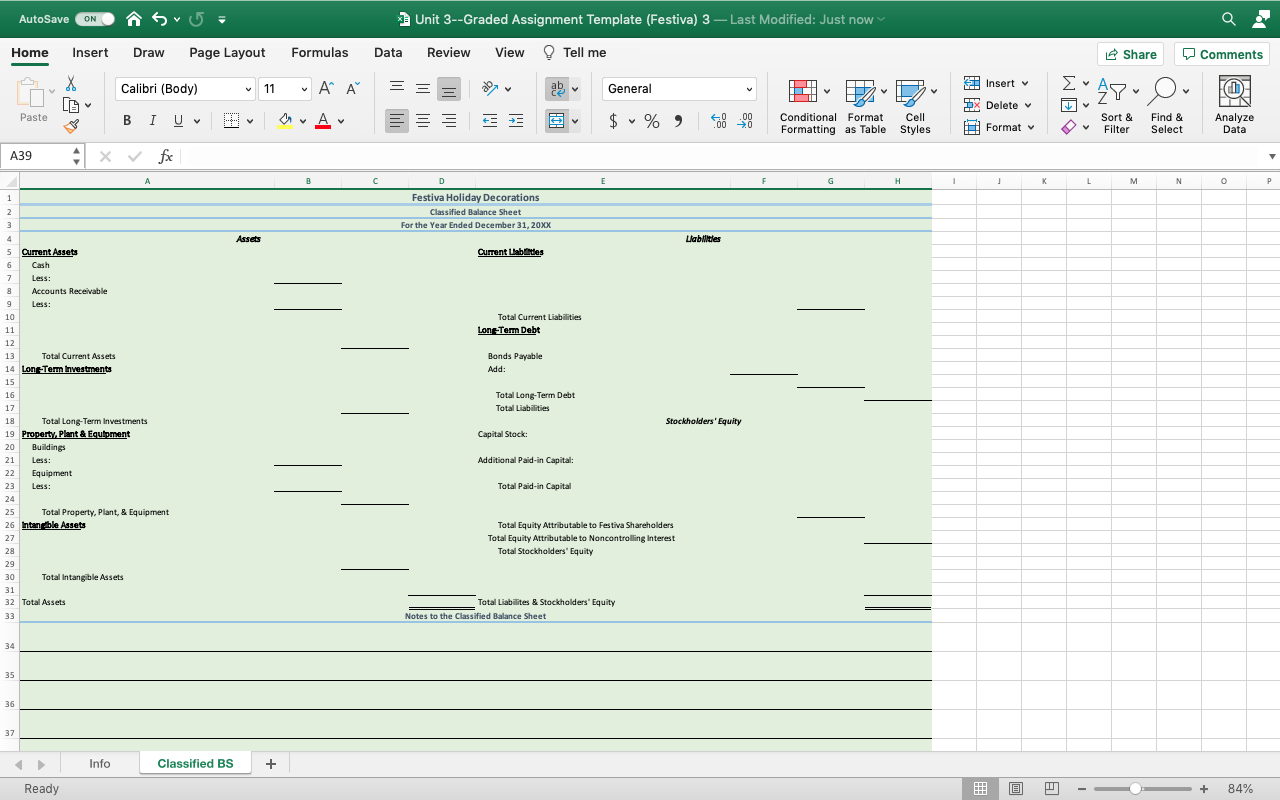The width and height of the screenshot is (1280, 800).
Task: Apply the red font color
Action: pyautogui.click(x=323, y=121)
